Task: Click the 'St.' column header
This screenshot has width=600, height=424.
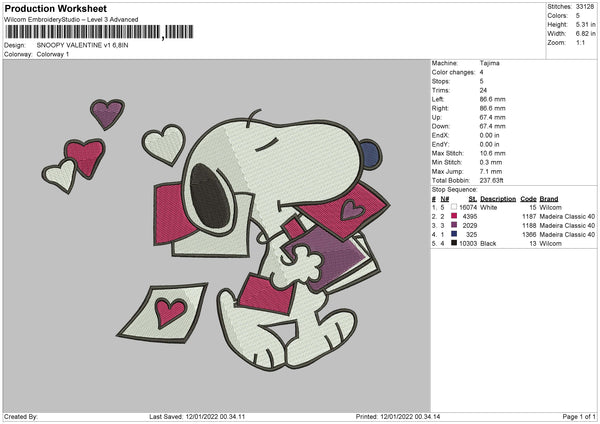Action: coord(473,199)
